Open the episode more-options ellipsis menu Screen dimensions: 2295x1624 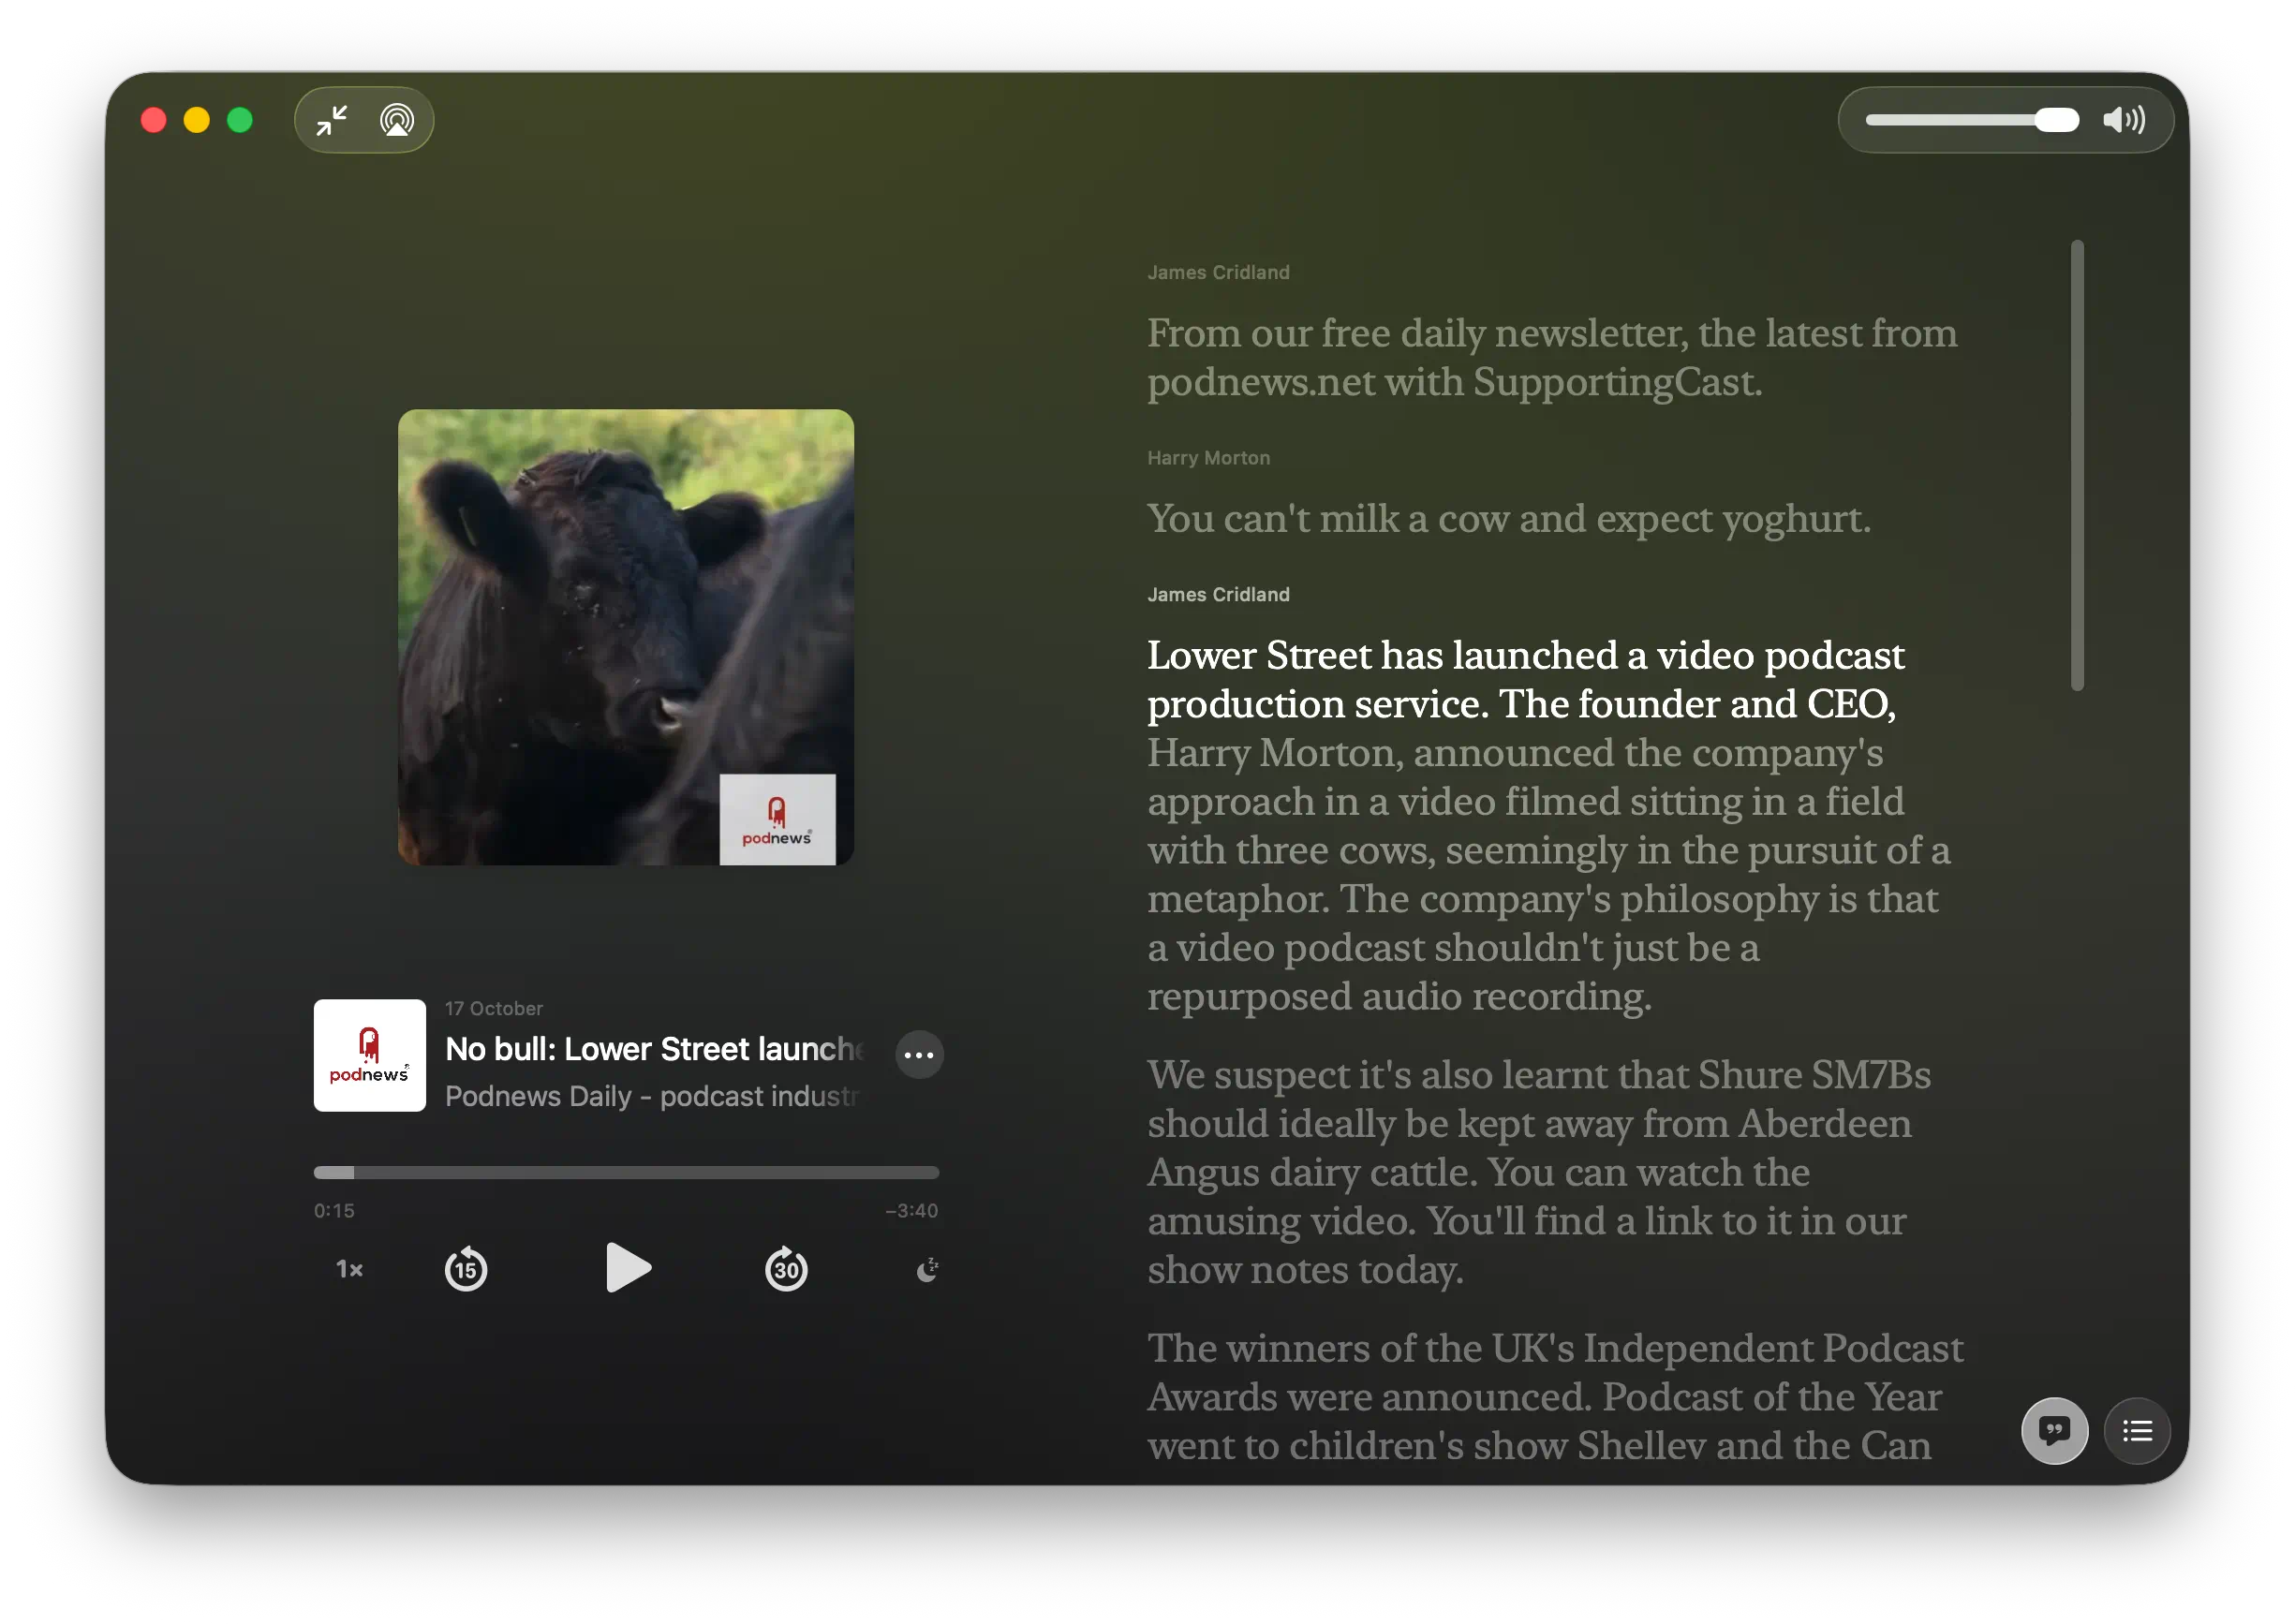(x=919, y=1054)
